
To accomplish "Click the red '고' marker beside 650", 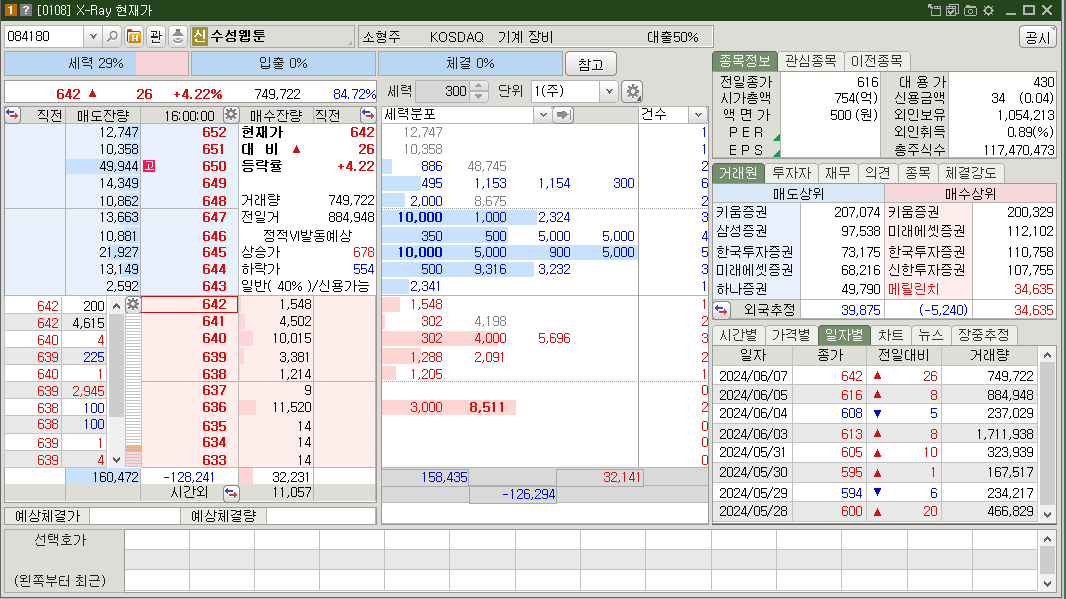I will [149, 166].
